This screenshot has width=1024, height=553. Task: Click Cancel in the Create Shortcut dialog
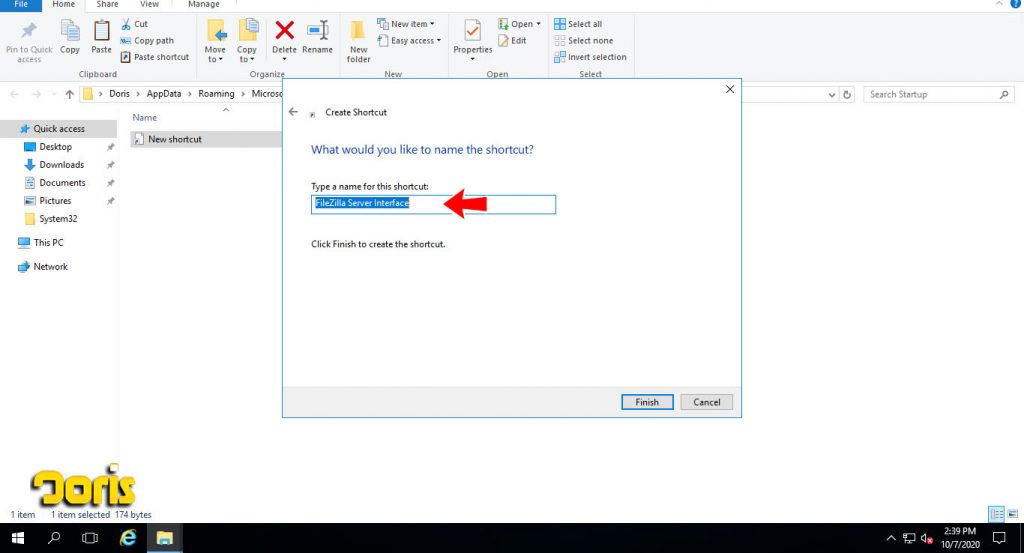tap(706, 402)
